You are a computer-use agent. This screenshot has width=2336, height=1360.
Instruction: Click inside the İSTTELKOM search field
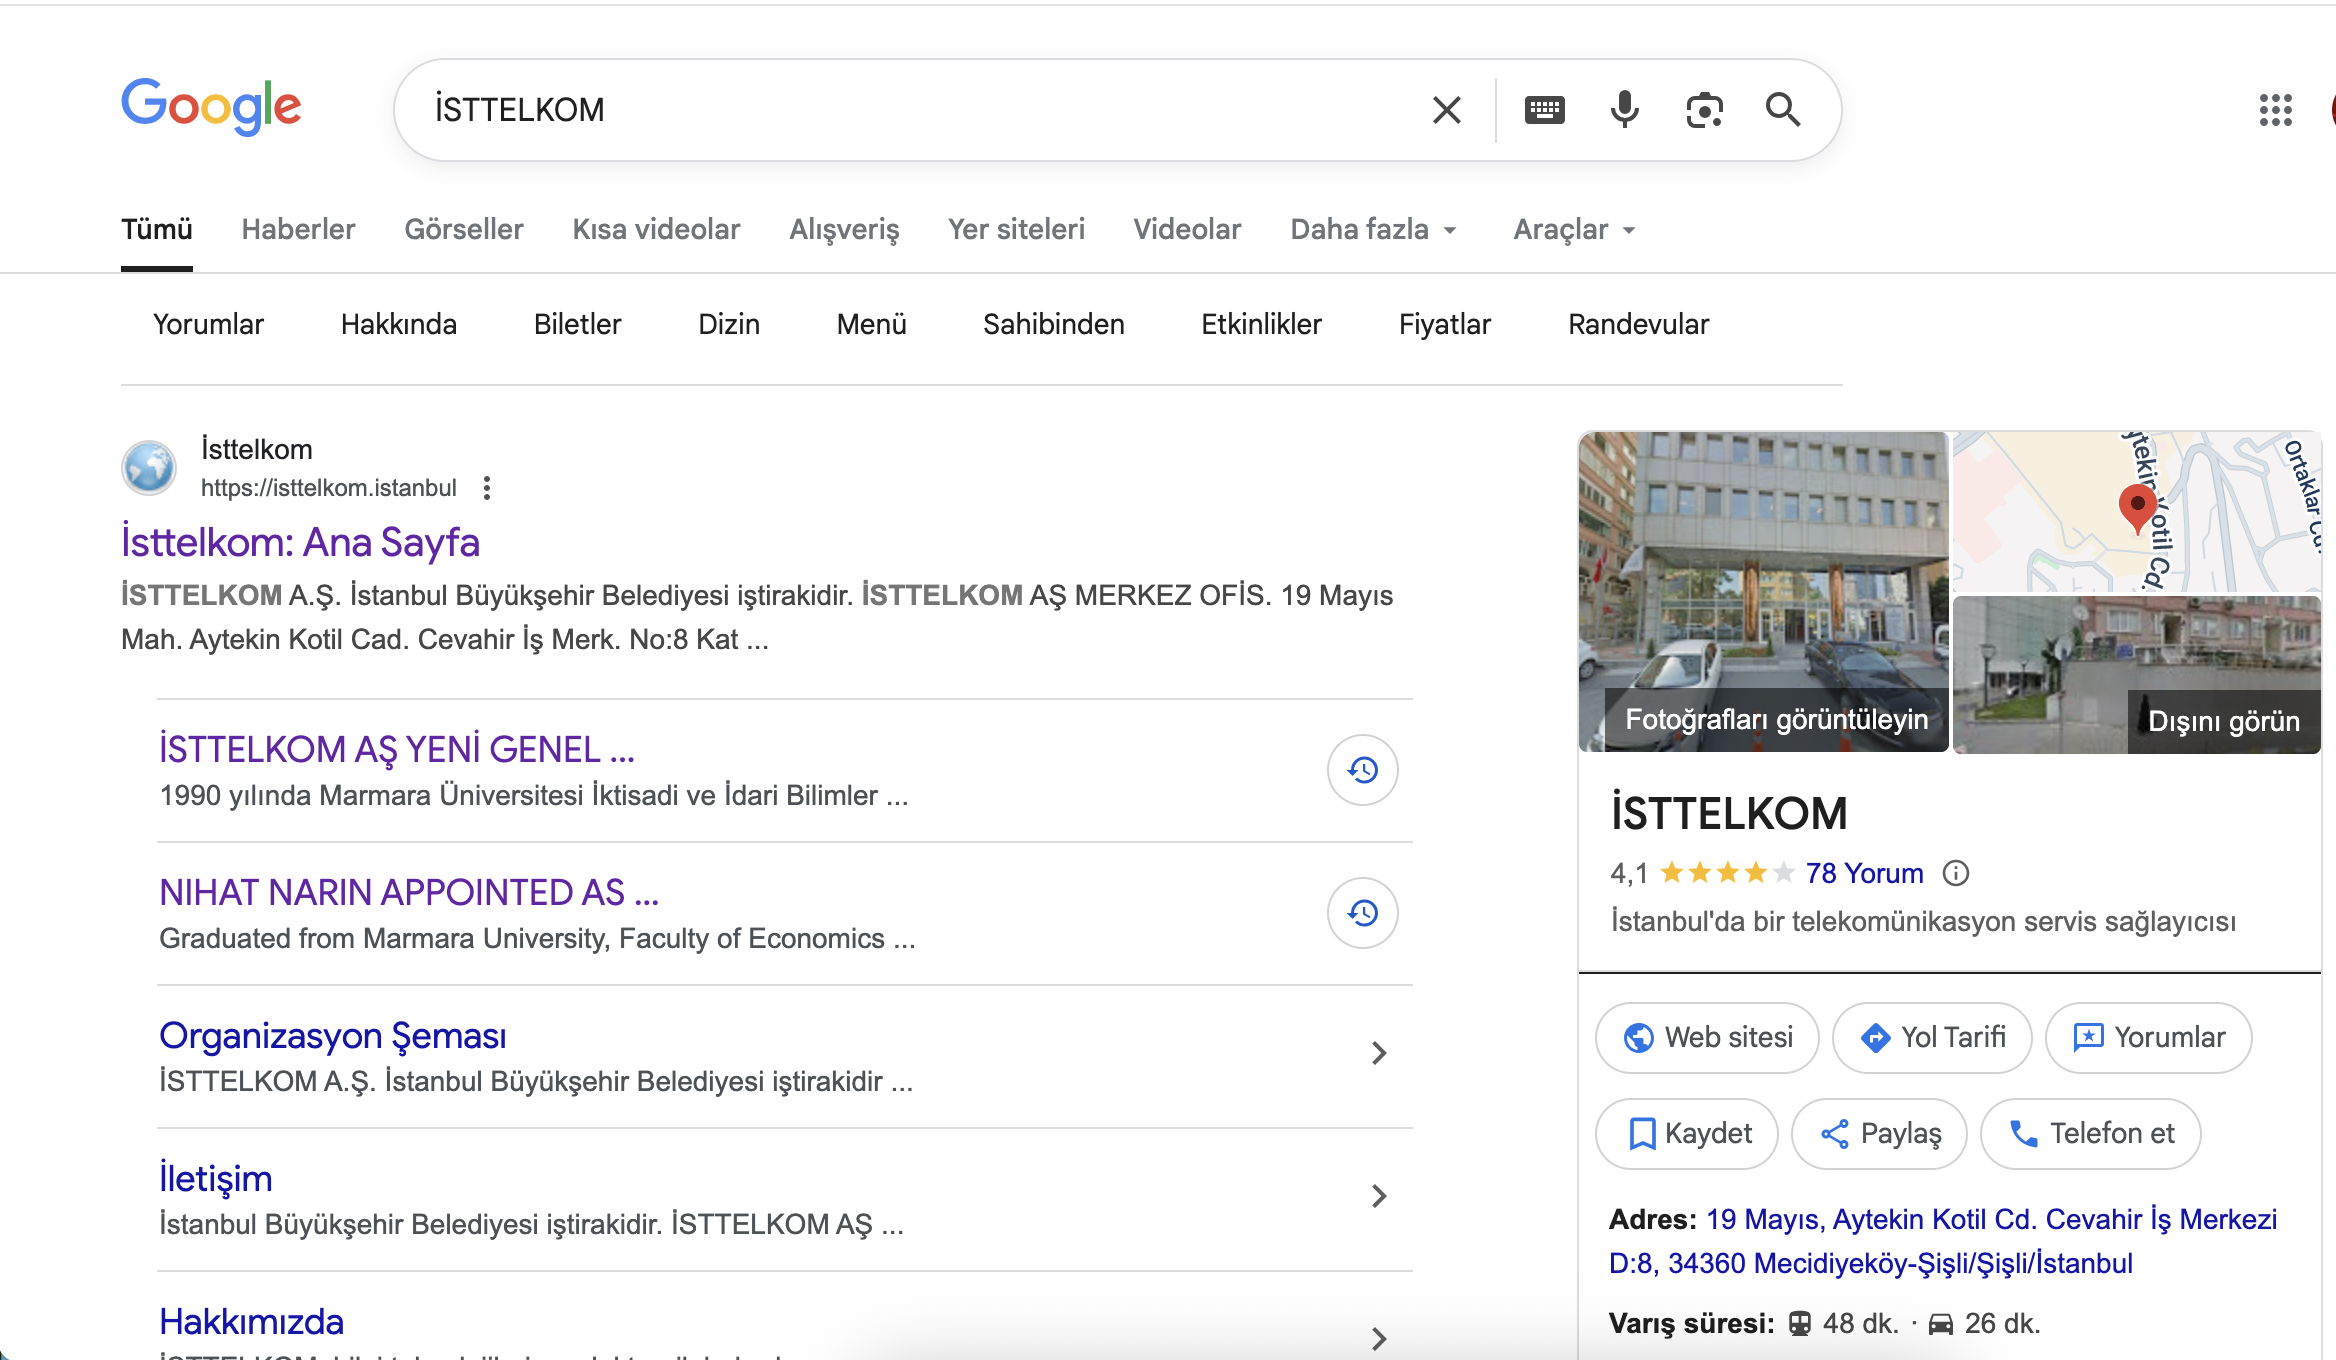tap(900, 110)
